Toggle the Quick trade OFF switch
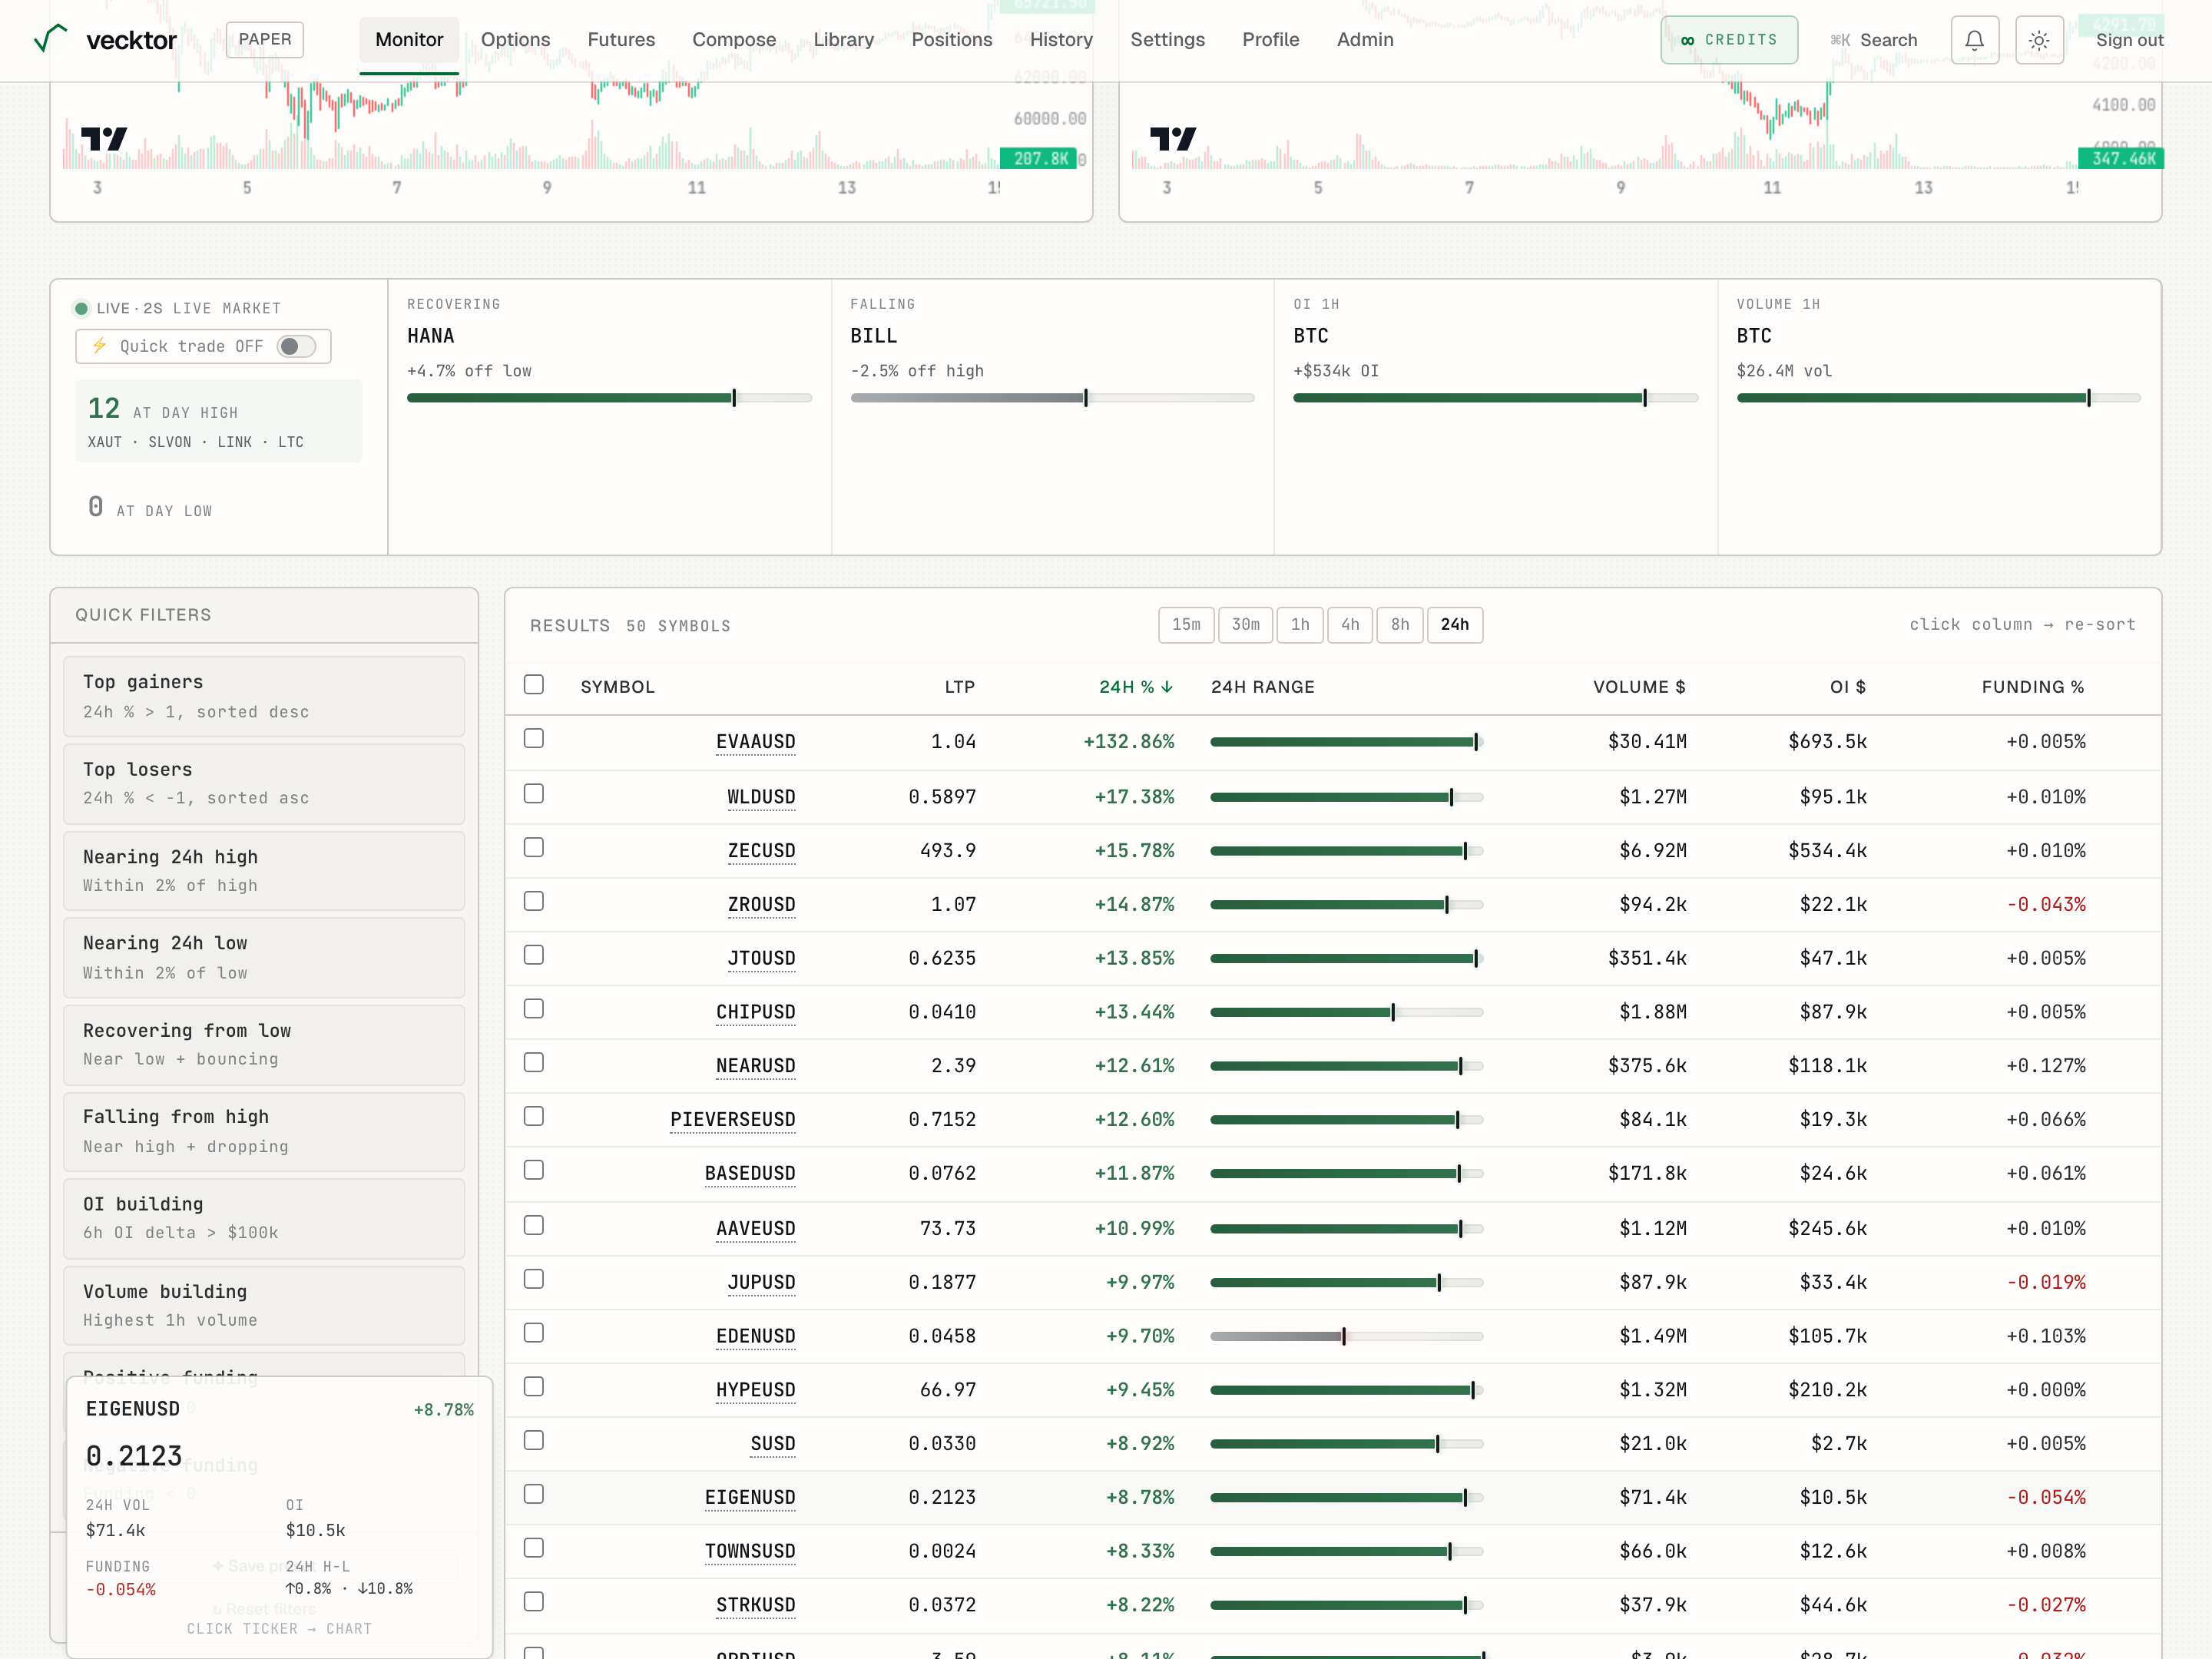 click(x=296, y=346)
